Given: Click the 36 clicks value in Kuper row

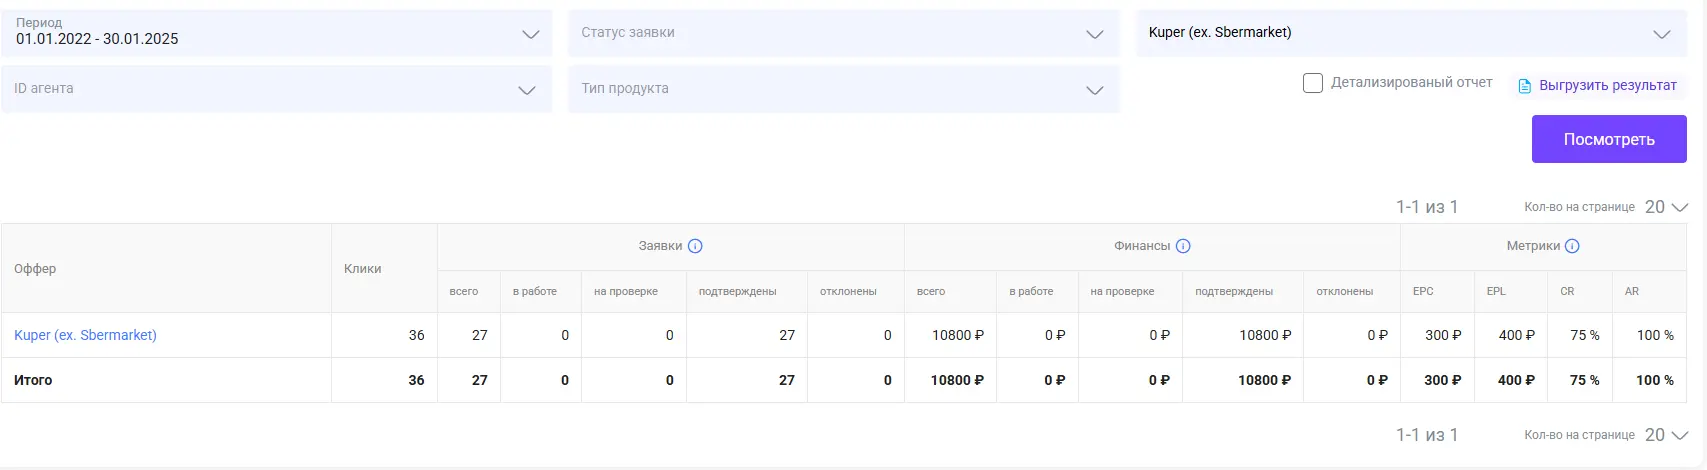Looking at the screenshot, I should tap(416, 335).
